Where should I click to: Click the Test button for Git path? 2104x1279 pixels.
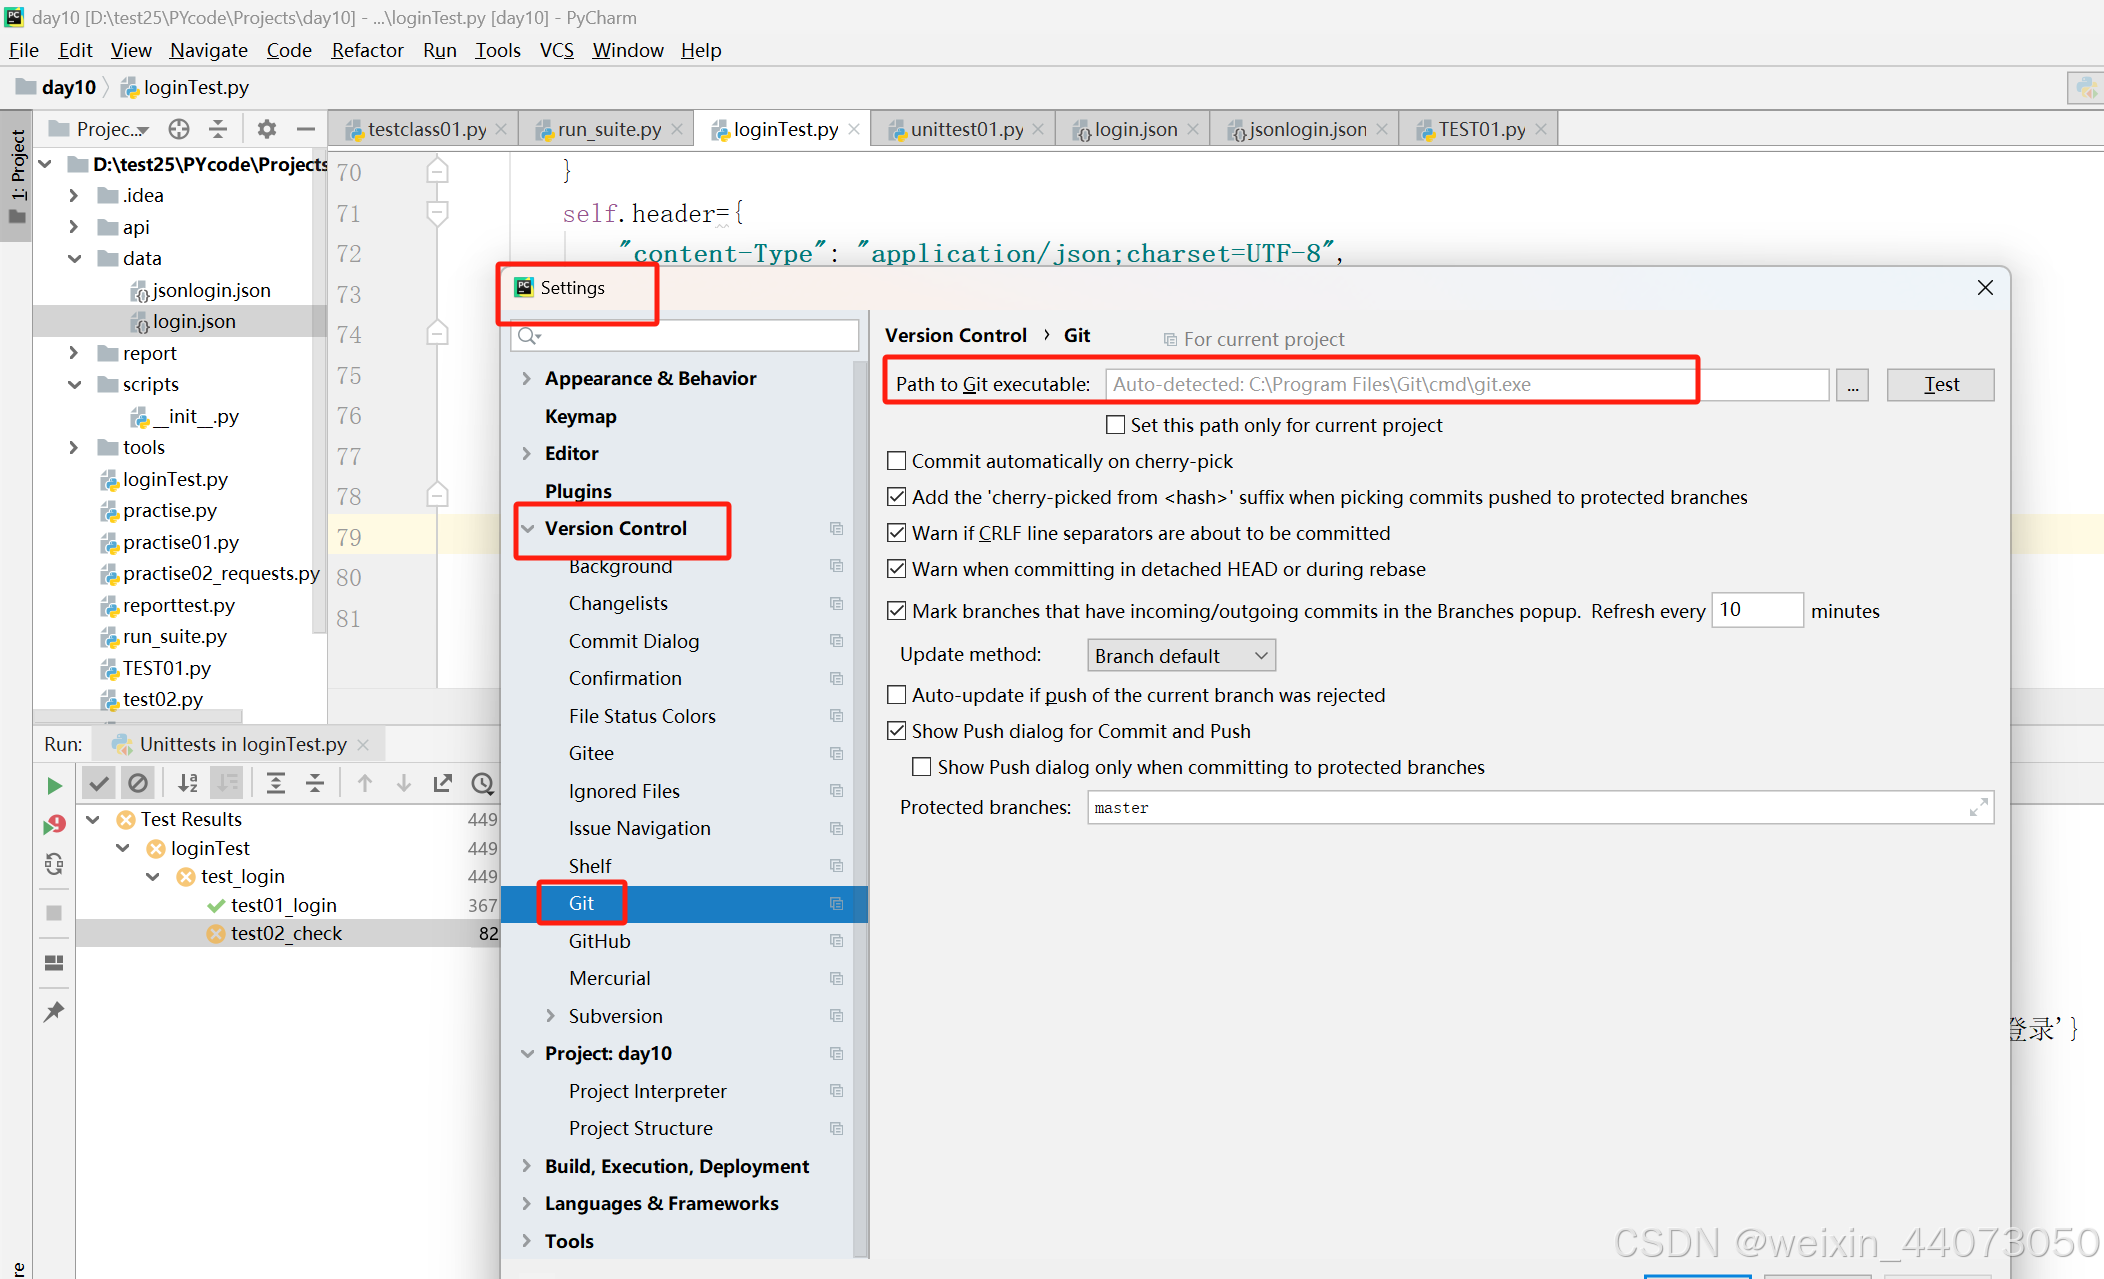coord(1939,385)
